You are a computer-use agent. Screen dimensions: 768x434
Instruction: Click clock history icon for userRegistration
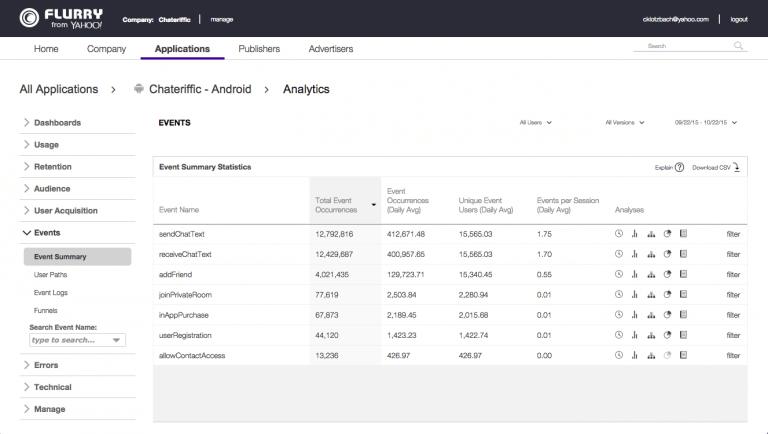pyautogui.click(x=619, y=335)
